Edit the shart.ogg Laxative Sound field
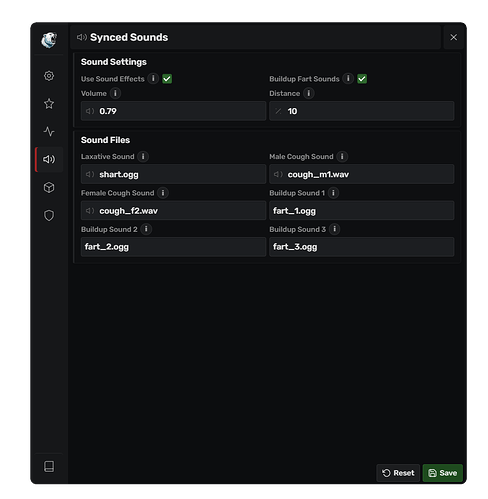 [x=173, y=174]
